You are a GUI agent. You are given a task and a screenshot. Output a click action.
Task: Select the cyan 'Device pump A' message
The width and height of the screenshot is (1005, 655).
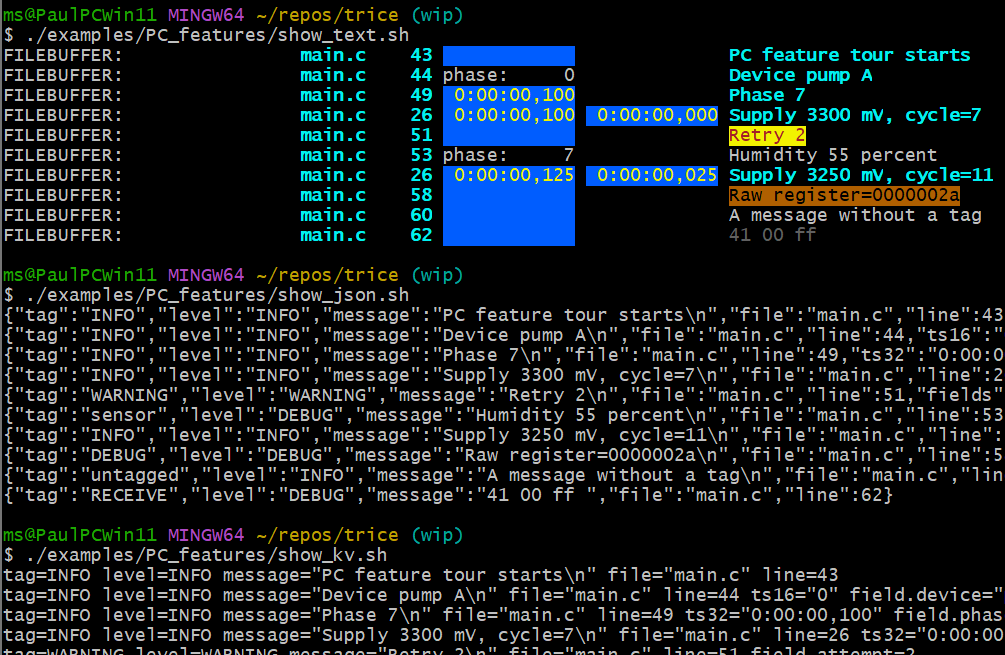[801, 75]
